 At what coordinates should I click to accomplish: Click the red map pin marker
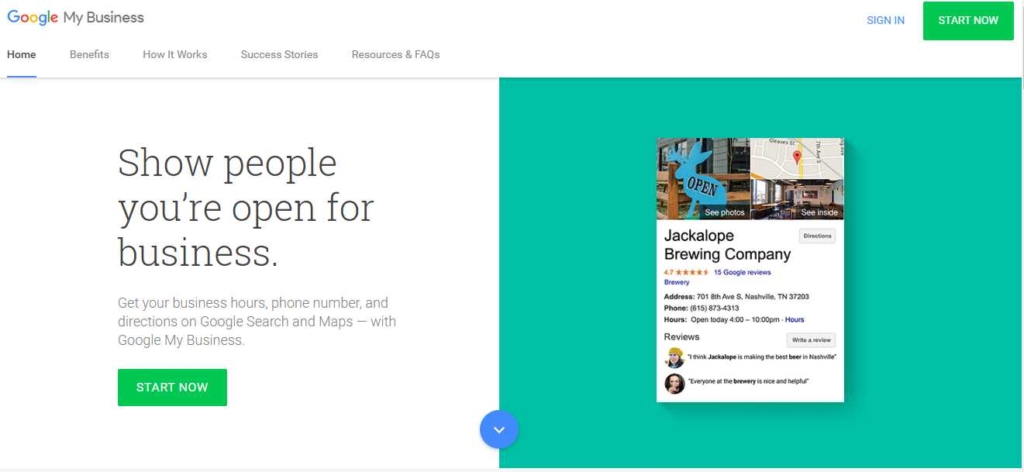pyautogui.click(x=797, y=157)
